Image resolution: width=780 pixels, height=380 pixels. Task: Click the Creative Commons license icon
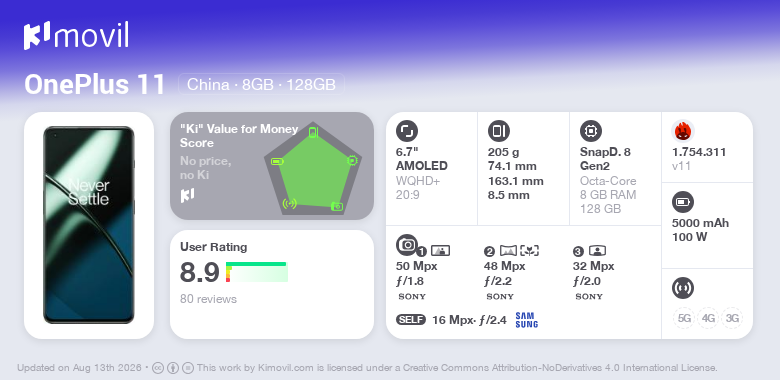[x=158, y=368]
